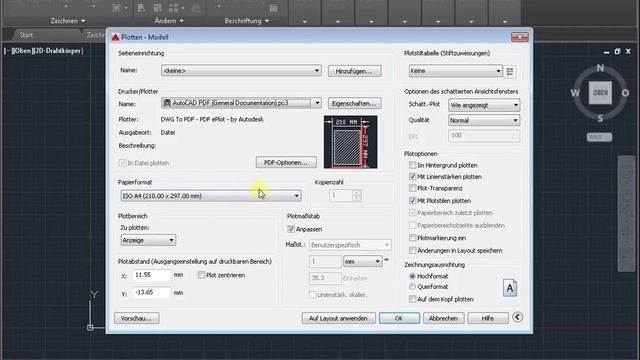Open the Qualität Normal dropdown

click(484, 120)
